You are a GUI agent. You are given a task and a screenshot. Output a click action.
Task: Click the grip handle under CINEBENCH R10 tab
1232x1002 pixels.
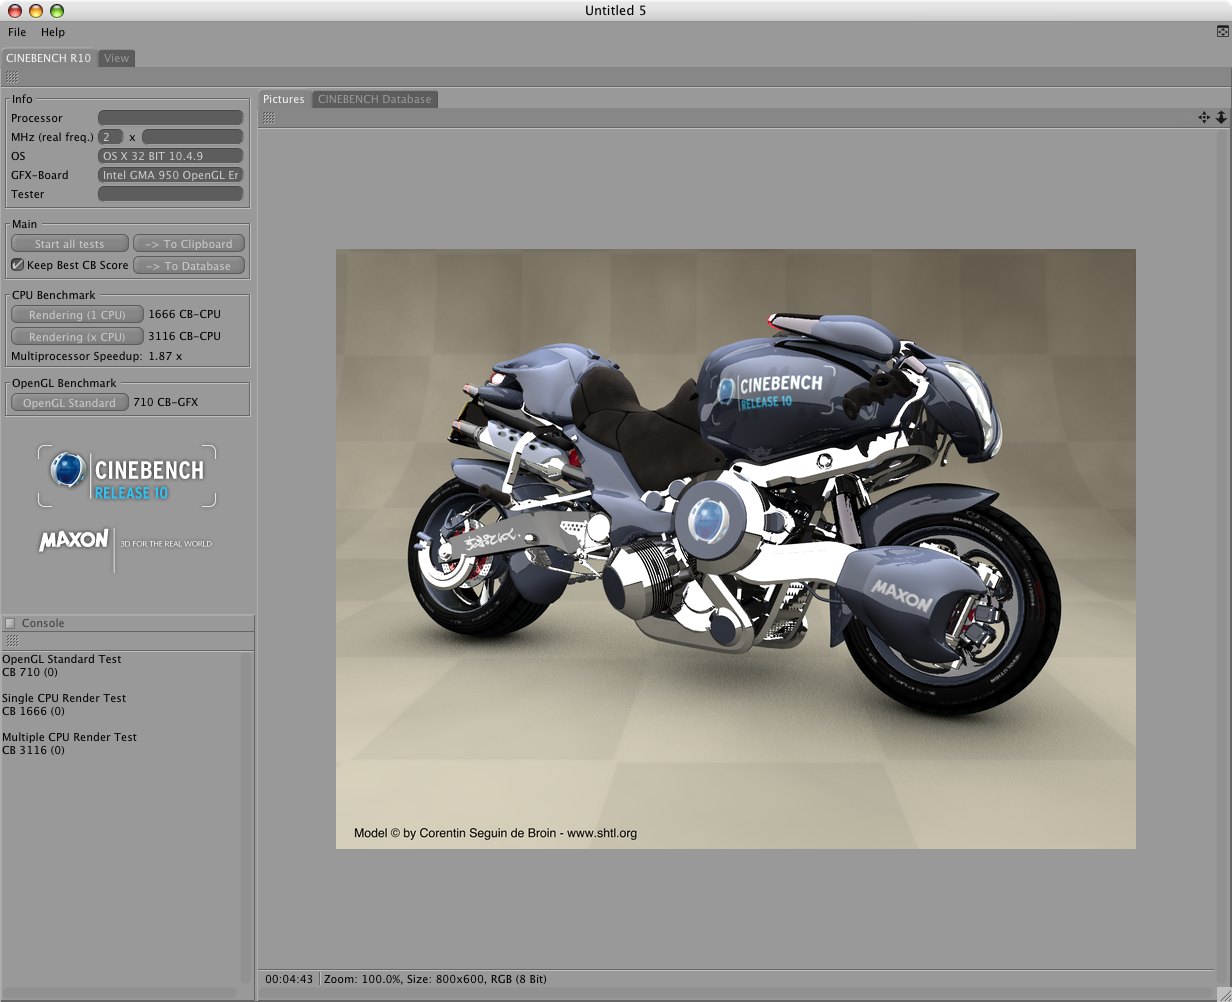pos(11,77)
